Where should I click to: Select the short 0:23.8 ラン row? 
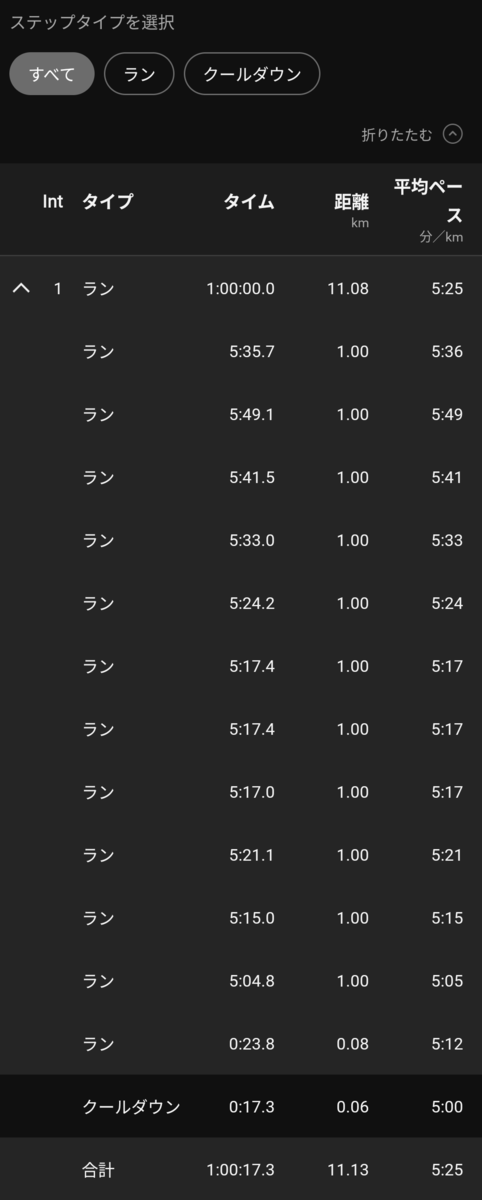(x=241, y=1044)
